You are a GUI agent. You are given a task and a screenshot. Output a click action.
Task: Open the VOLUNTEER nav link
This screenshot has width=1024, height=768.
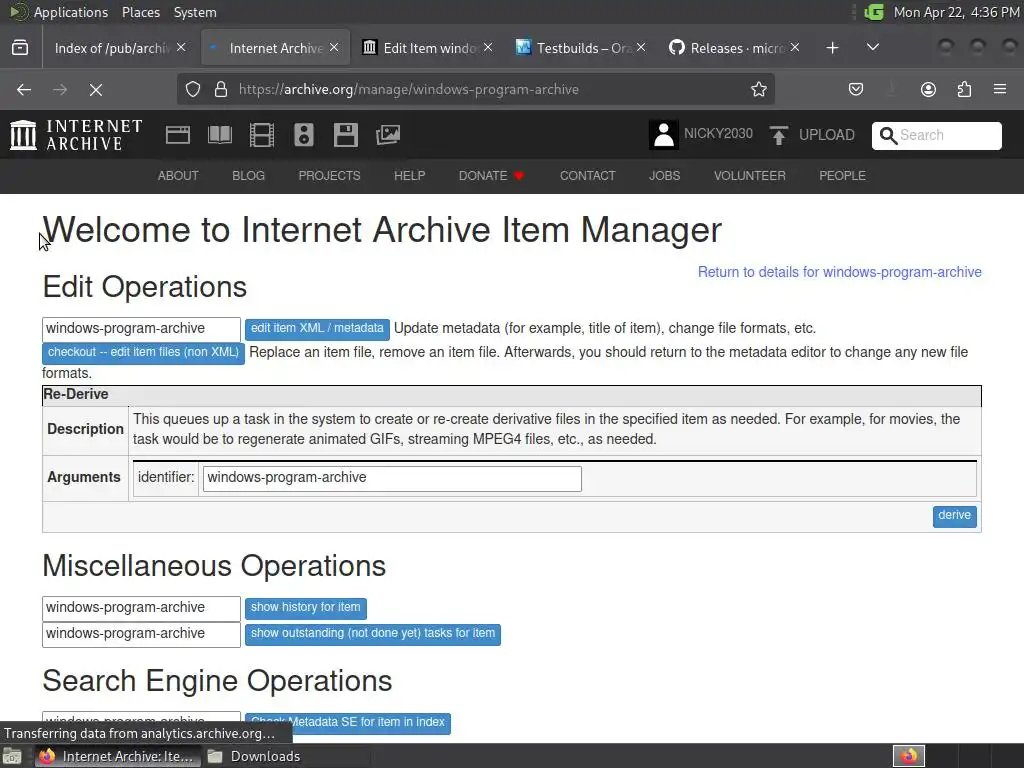(749, 176)
